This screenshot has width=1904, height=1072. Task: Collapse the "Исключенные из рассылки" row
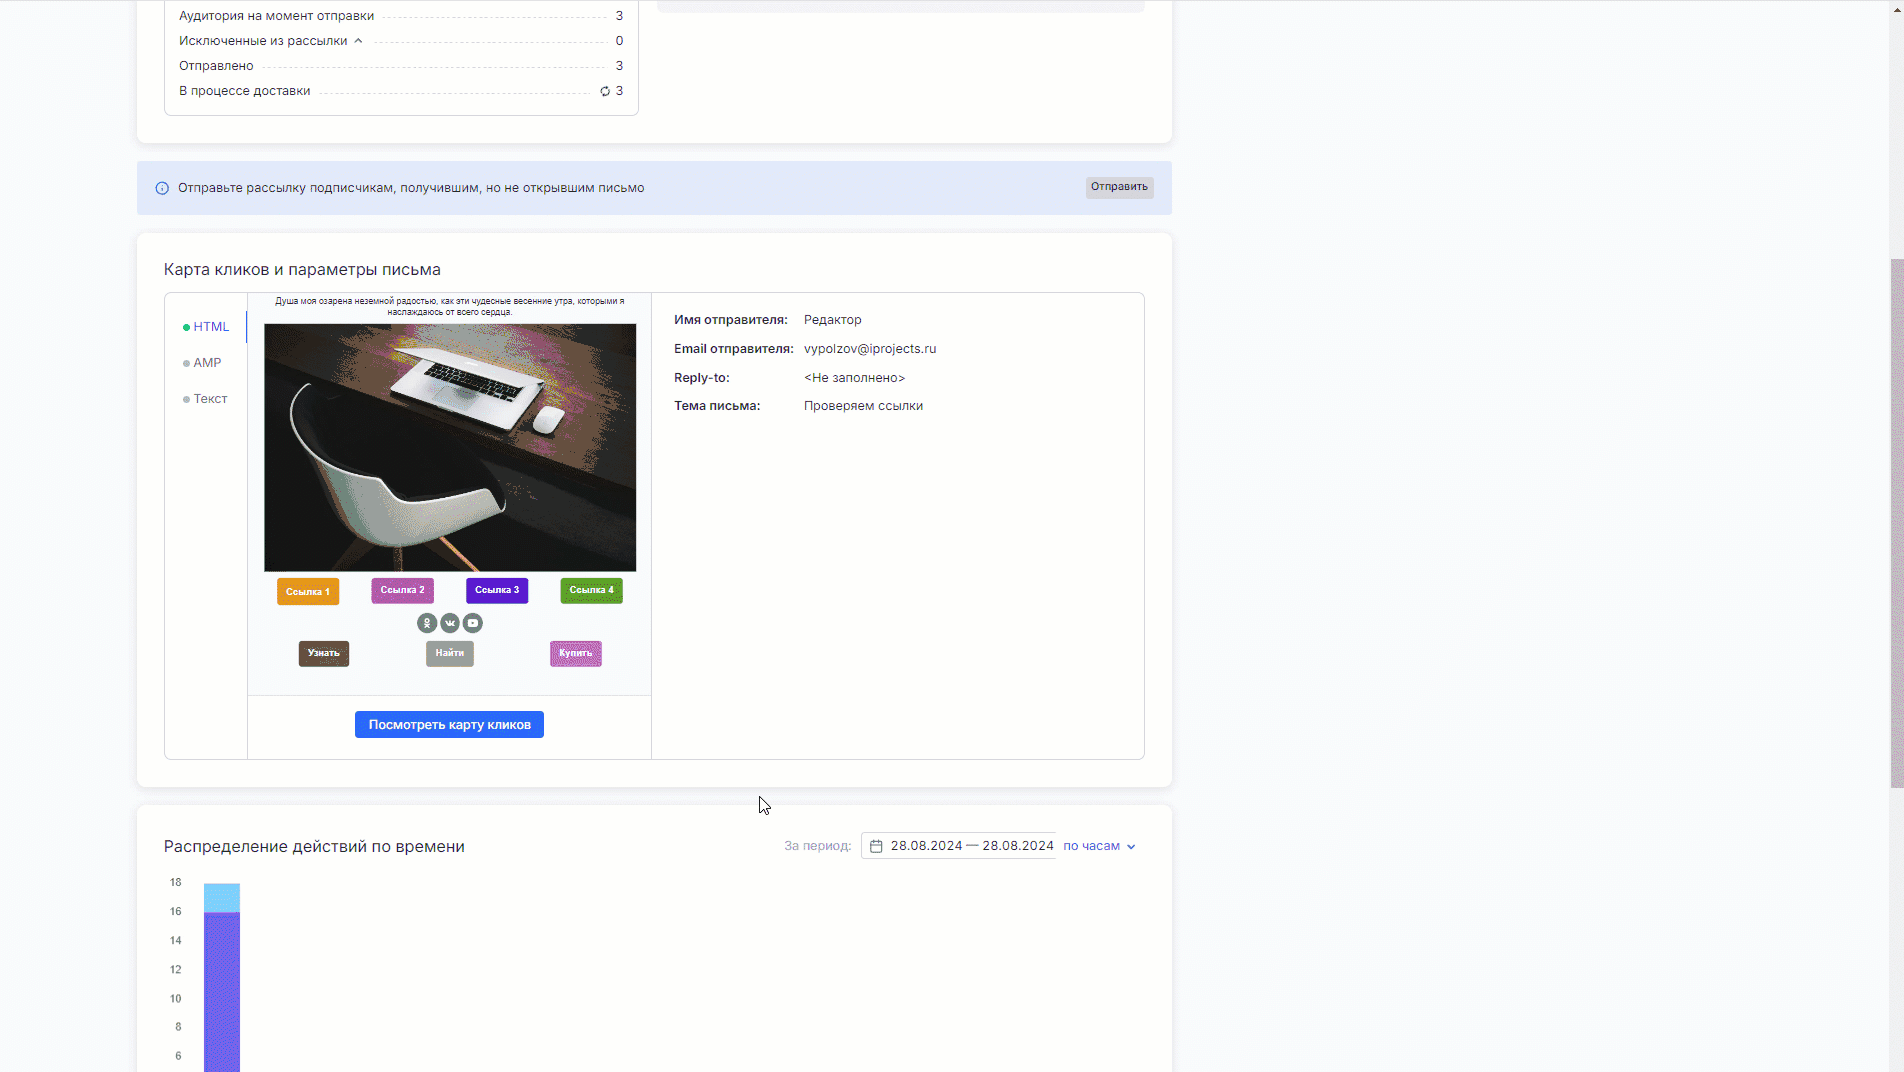(358, 41)
